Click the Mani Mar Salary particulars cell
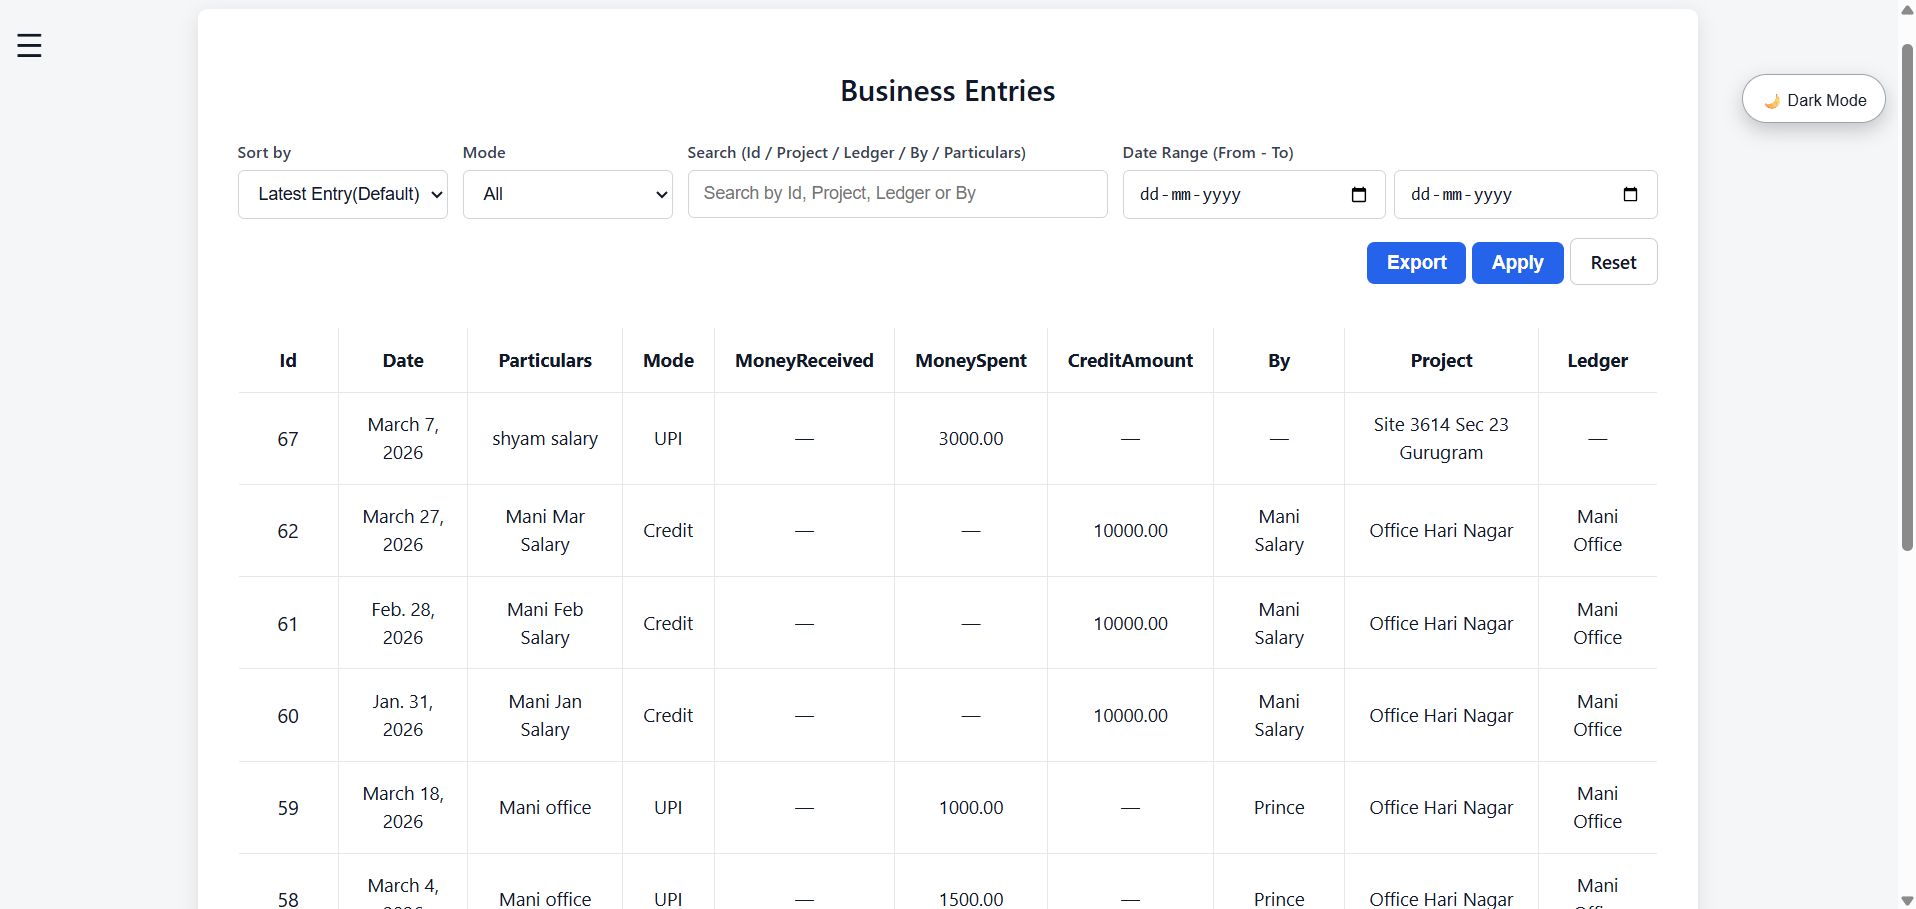The image size is (1916, 909). [x=545, y=531]
